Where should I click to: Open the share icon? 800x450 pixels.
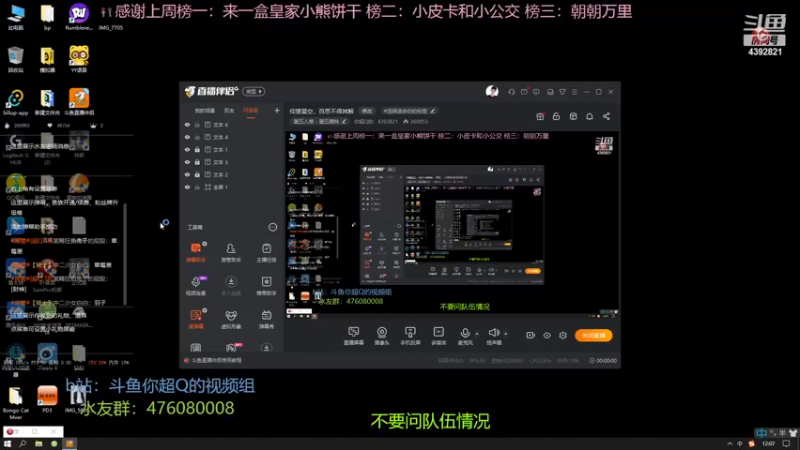(606, 116)
